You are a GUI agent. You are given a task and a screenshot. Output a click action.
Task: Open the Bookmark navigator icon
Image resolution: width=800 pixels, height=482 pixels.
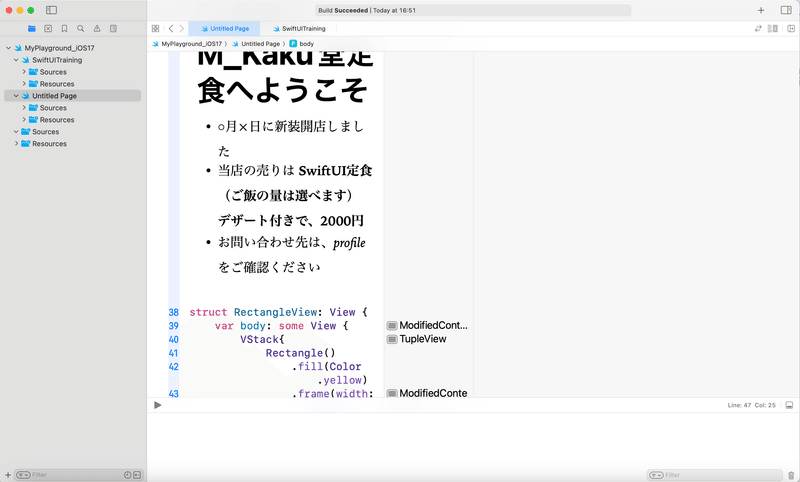(x=64, y=29)
